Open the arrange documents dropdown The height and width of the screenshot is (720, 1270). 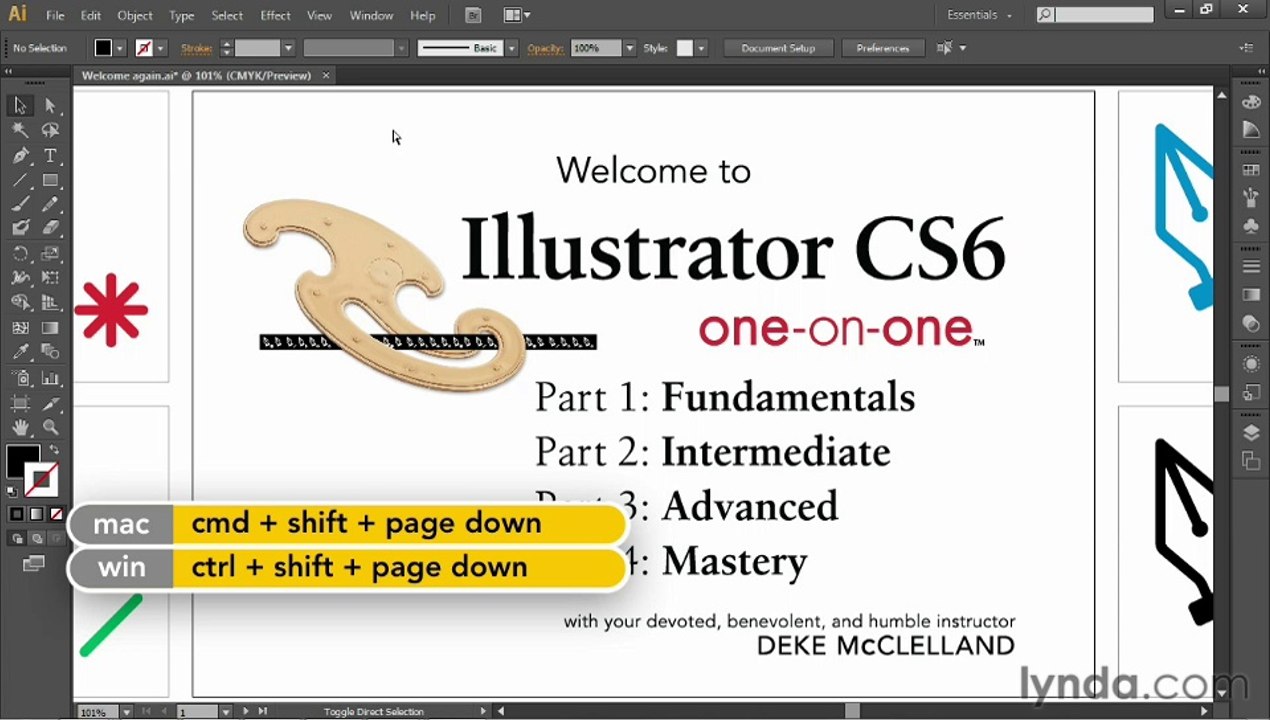(516, 15)
